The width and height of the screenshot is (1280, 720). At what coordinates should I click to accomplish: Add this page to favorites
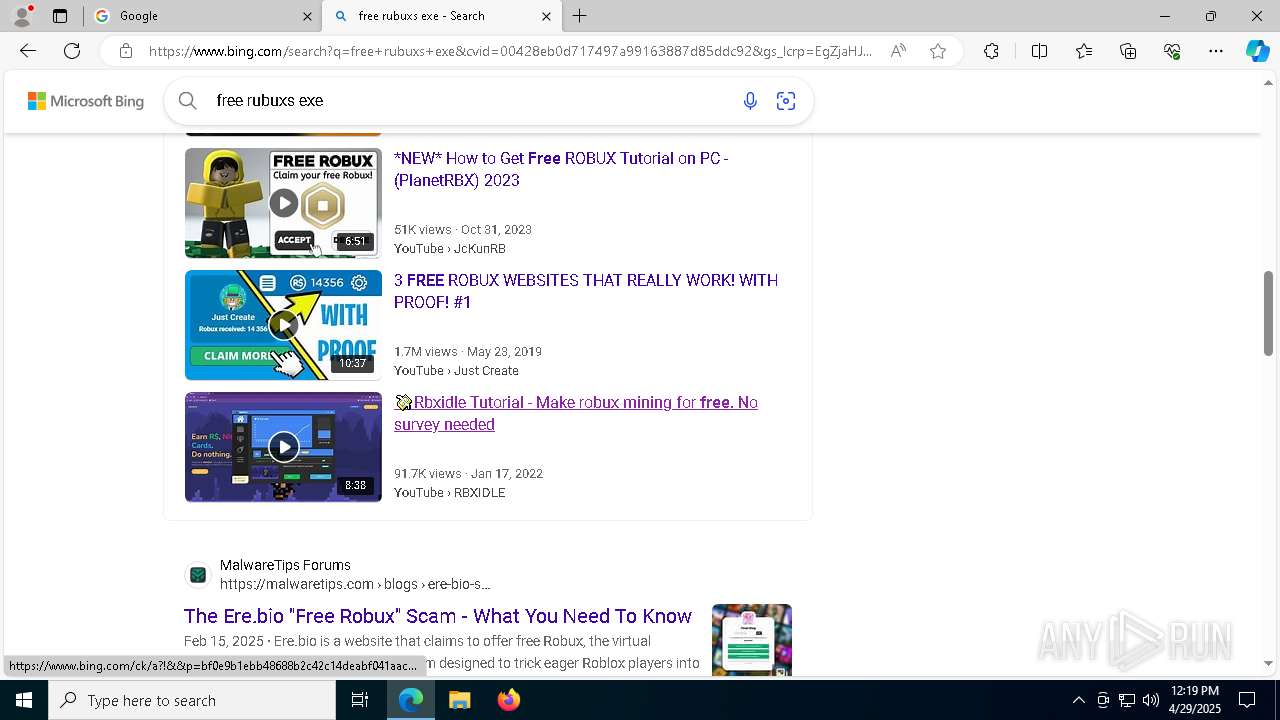pyautogui.click(x=938, y=51)
